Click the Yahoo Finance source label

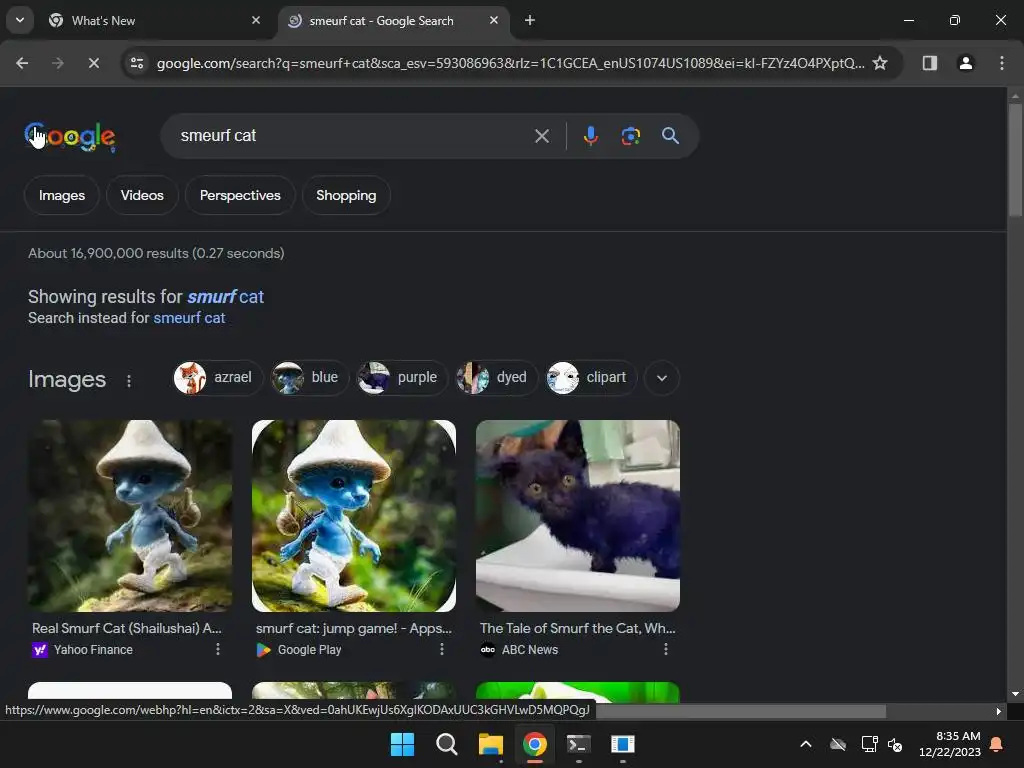click(x=93, y=650)
